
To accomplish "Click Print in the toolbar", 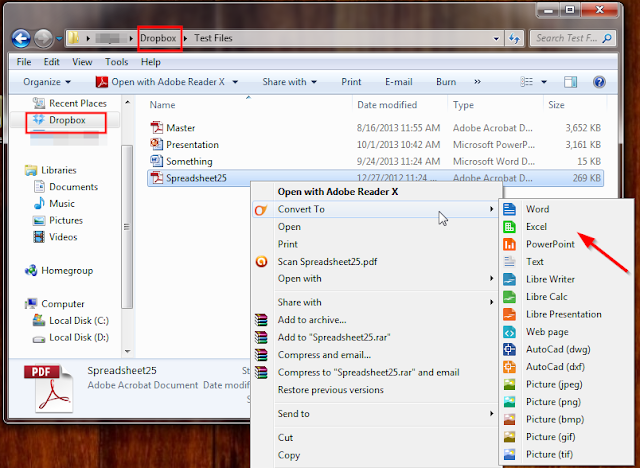I will pos(351,82).
